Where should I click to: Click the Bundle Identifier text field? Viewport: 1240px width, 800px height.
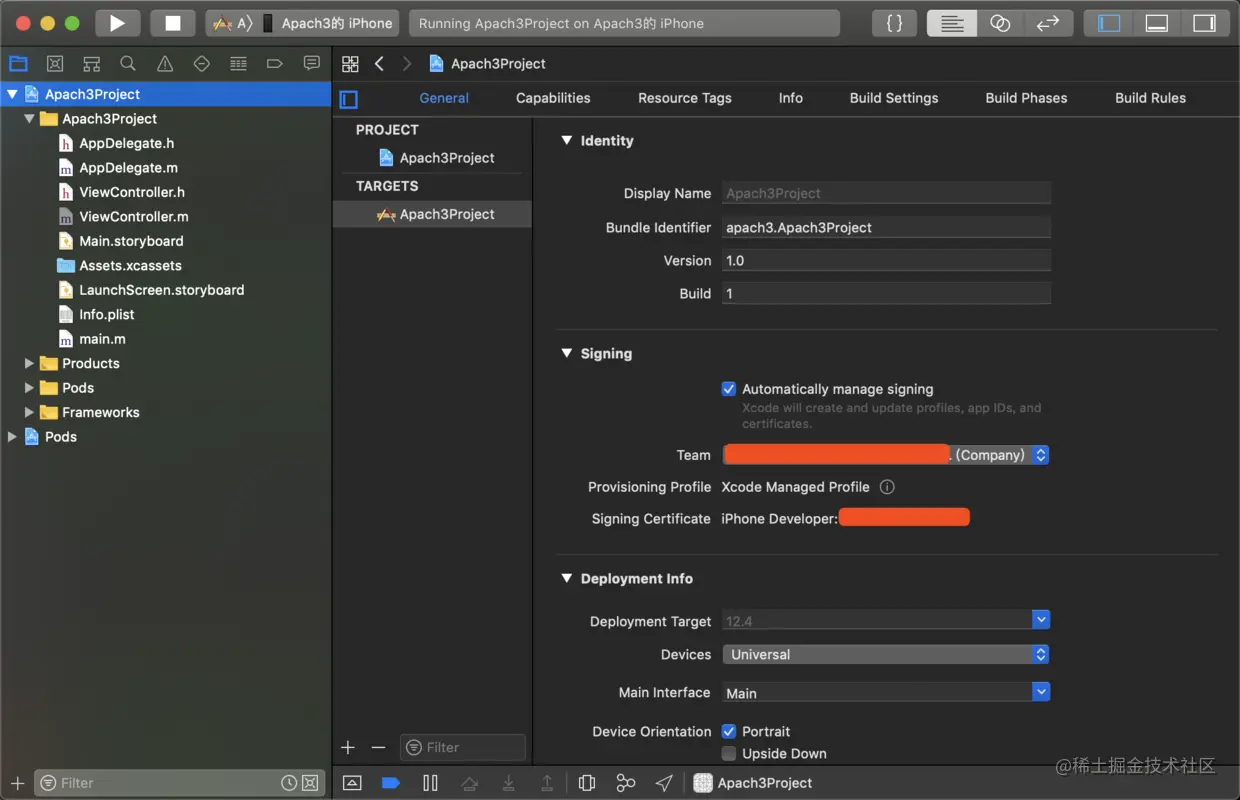click(x=885, y=227)
